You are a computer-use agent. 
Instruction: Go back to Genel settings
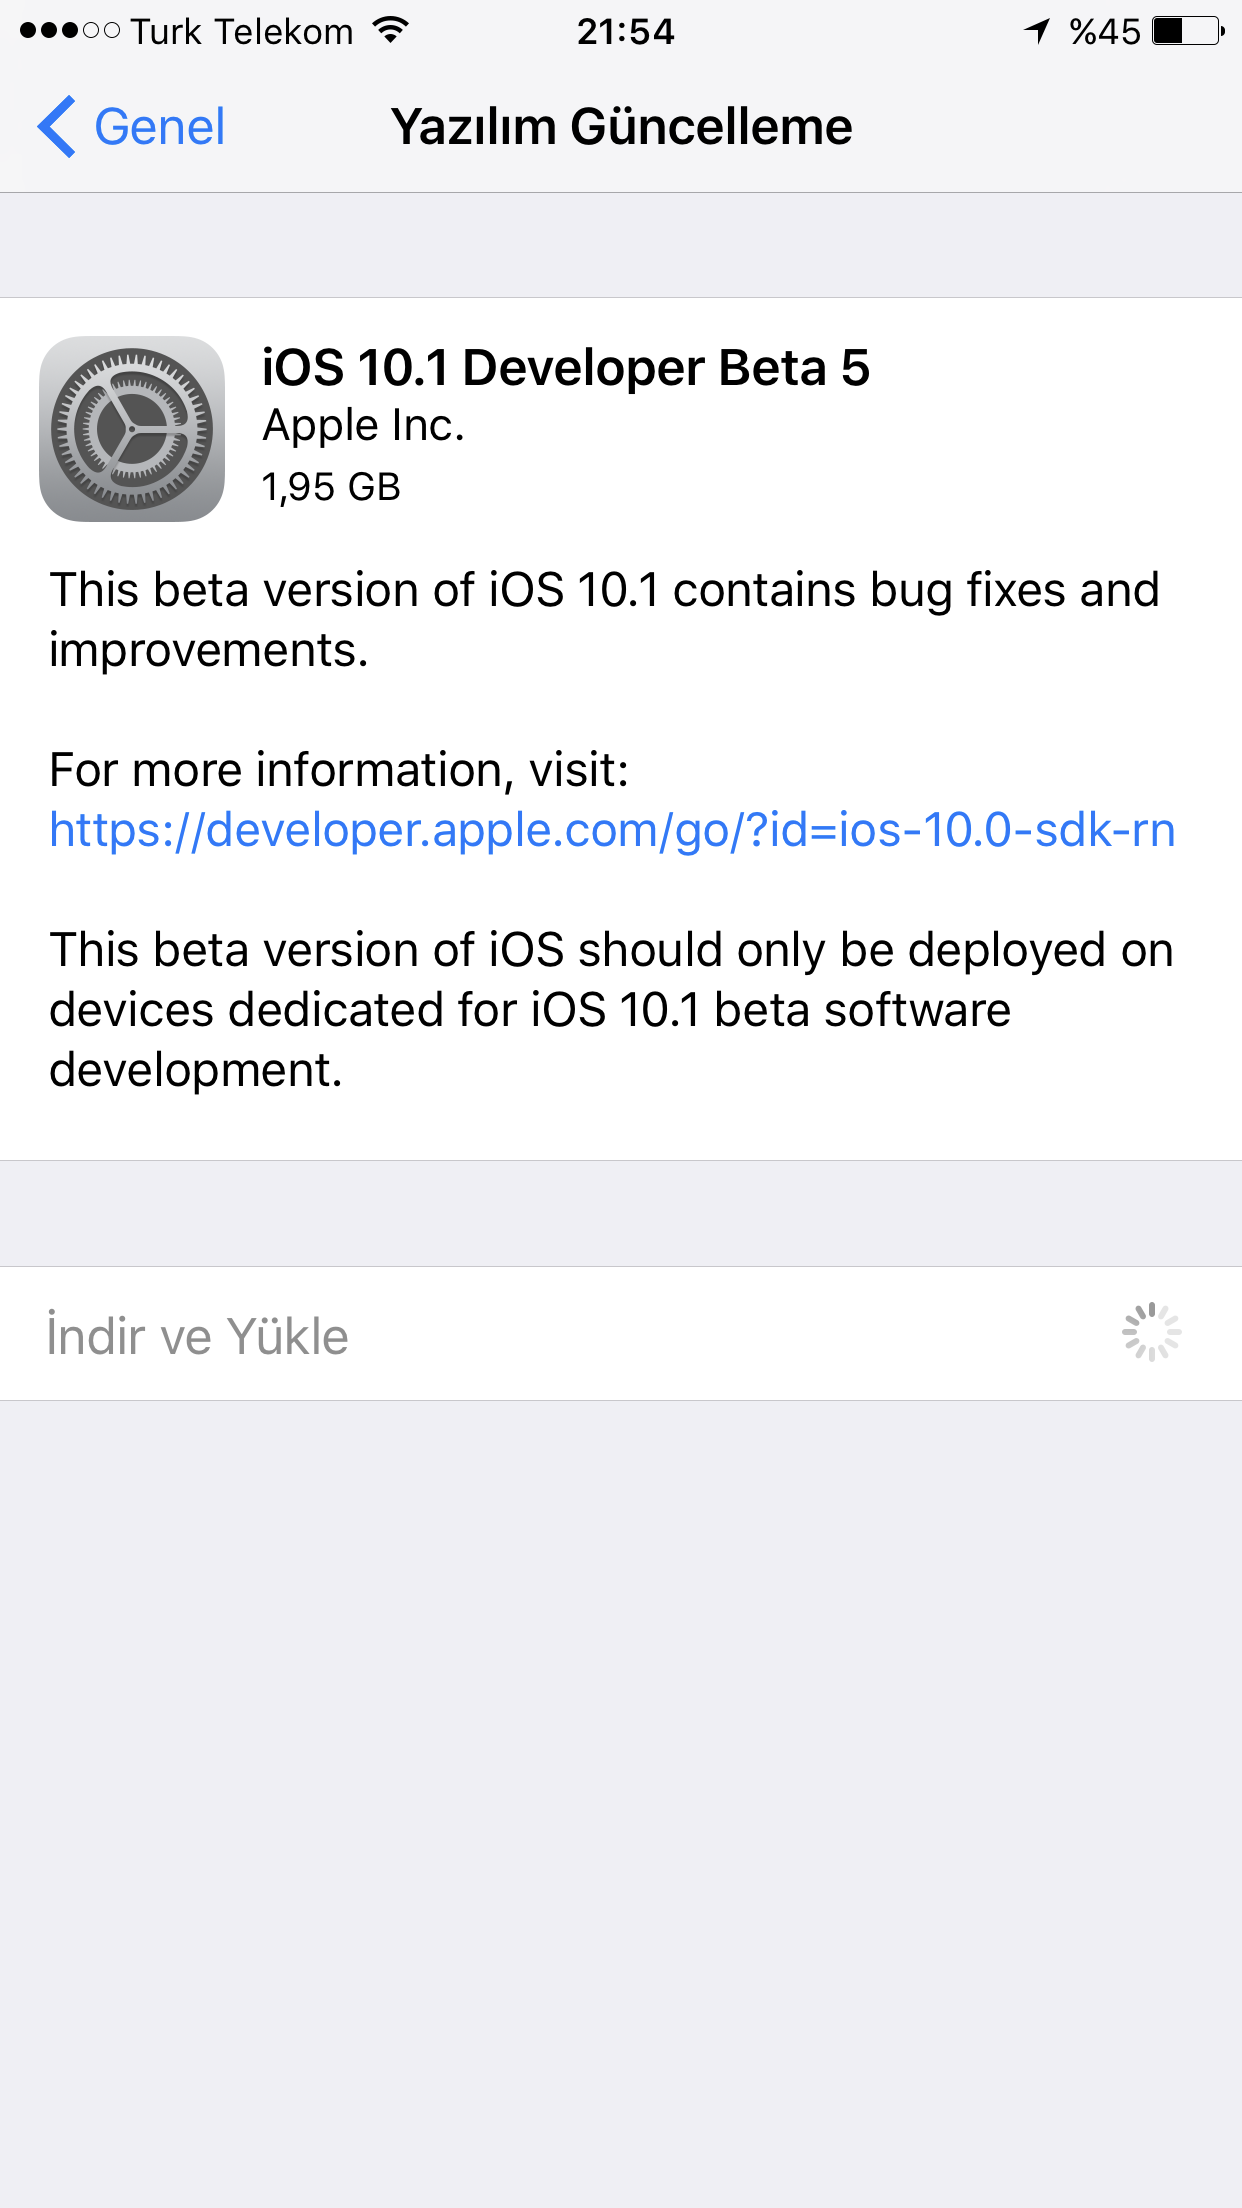click(131, 127)
